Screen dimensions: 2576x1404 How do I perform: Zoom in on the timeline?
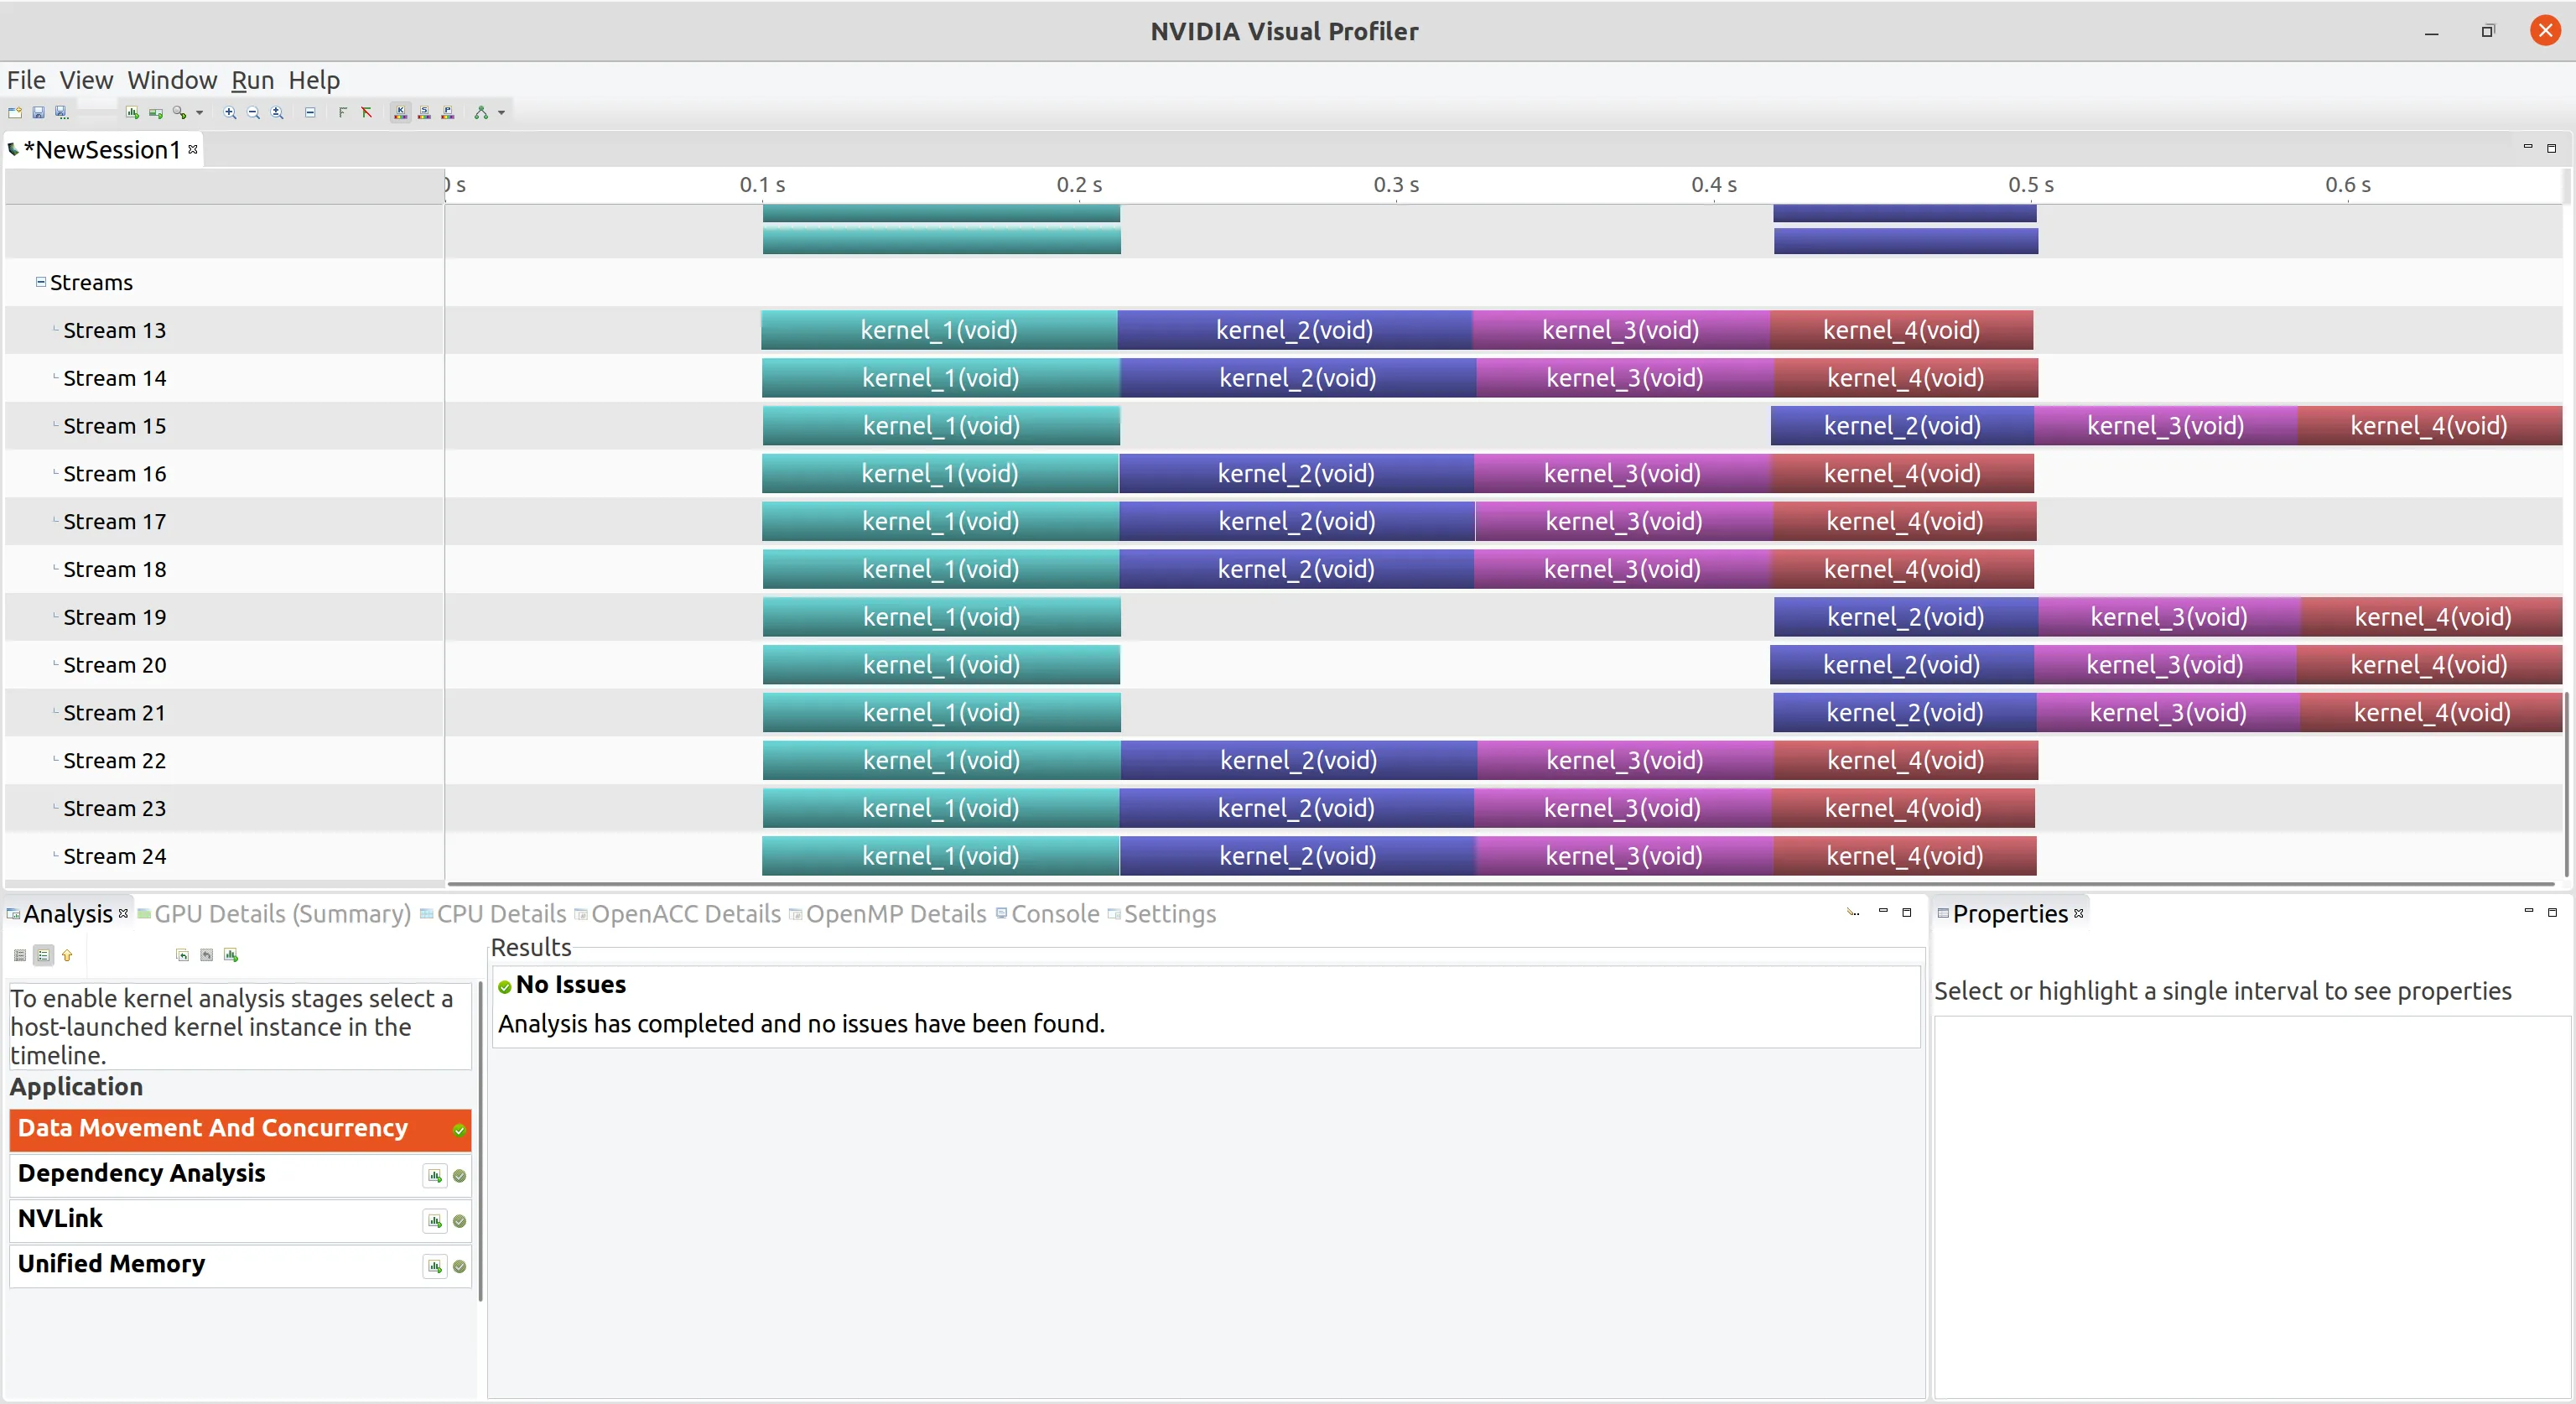pos(230,113)
